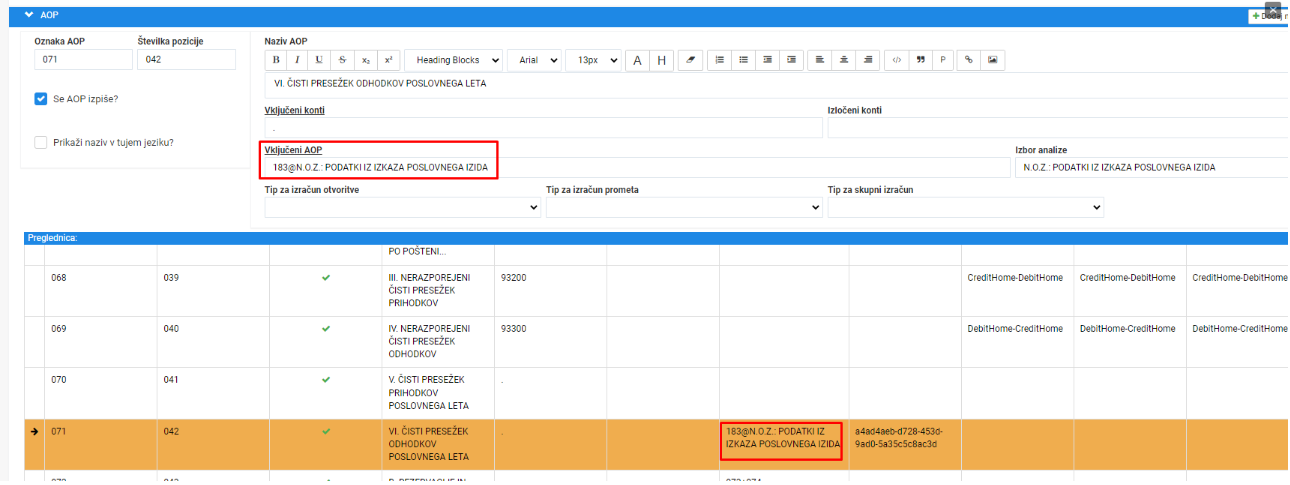
Task: Click the Oznaka AOP field containing 071
Action: [x=83, y=60]
